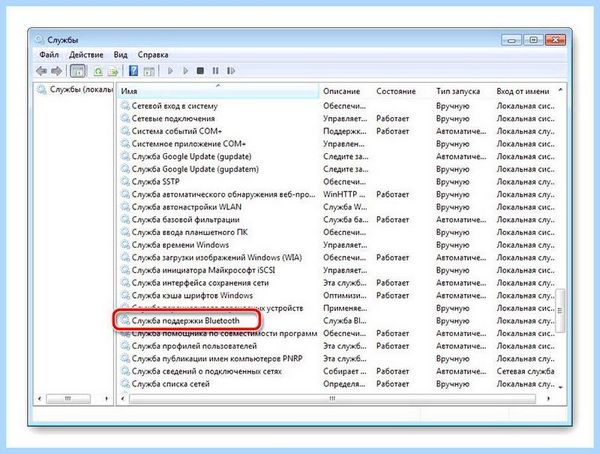Click services list horizontal scrollbar thumb
The image size is (600, 454).
[332, 399]
